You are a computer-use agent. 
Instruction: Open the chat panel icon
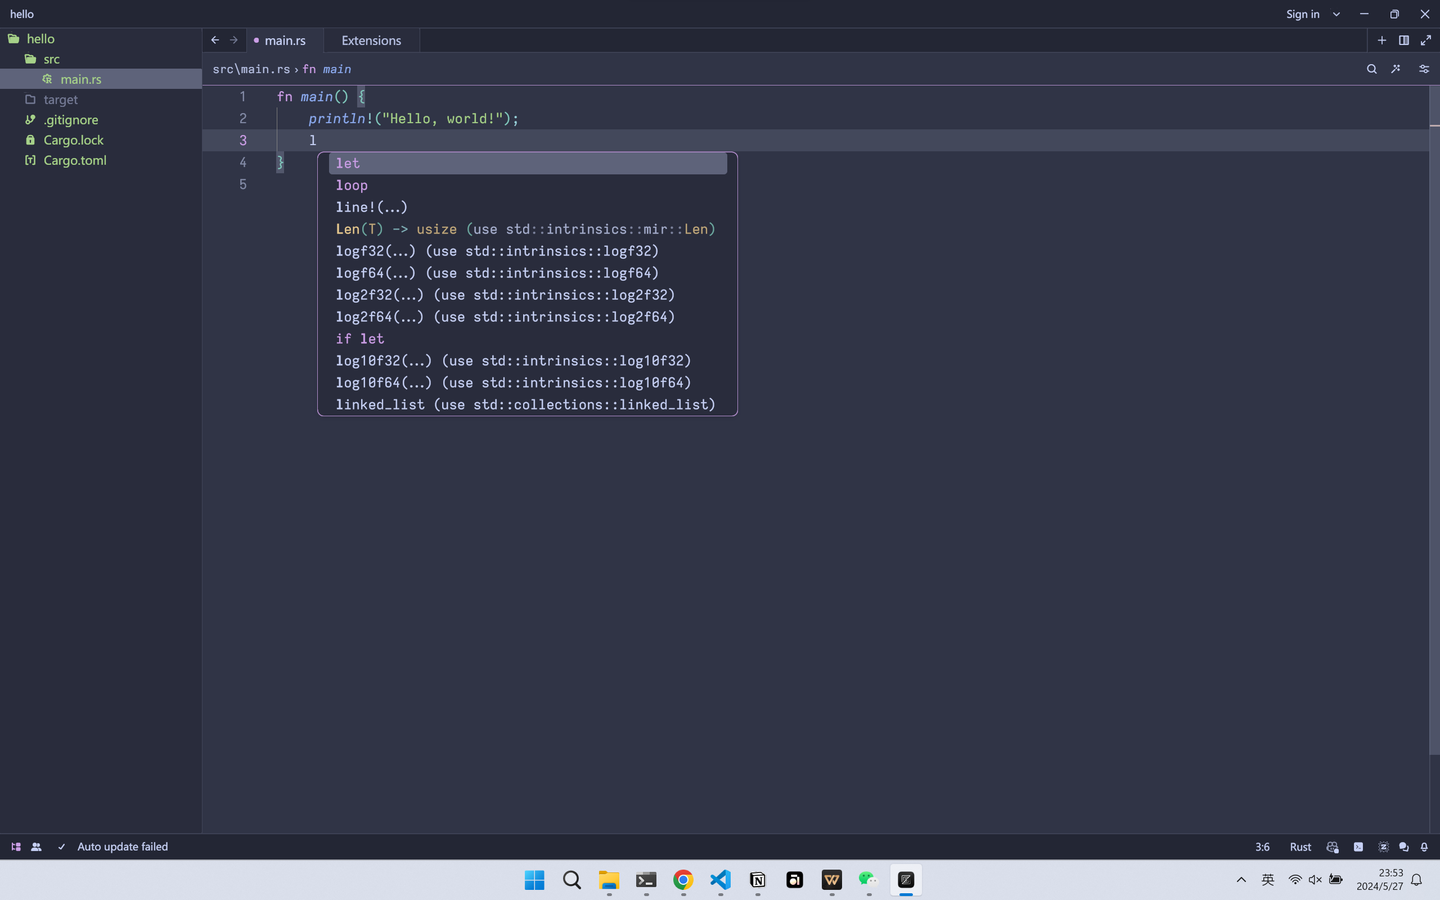pos(1404,847)
